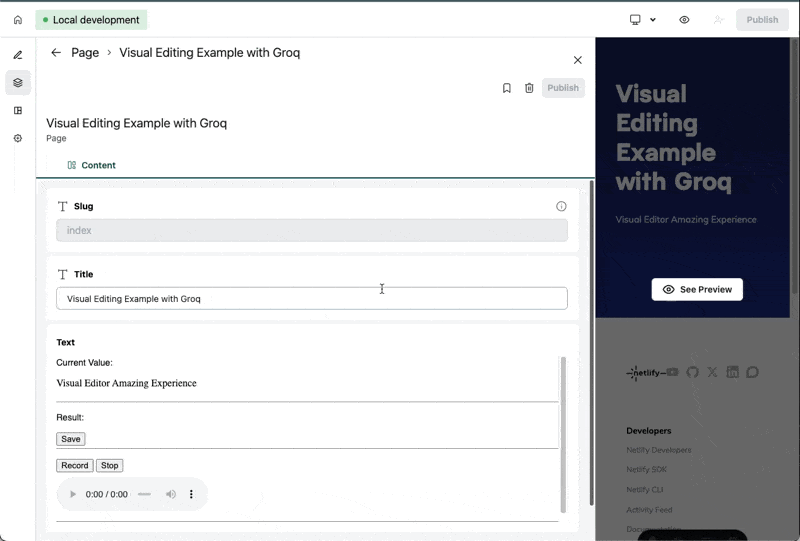The image size is (800, 541).
Task: Expand the viewport size dropdown arrow
Action: click(x=653, y=20)
